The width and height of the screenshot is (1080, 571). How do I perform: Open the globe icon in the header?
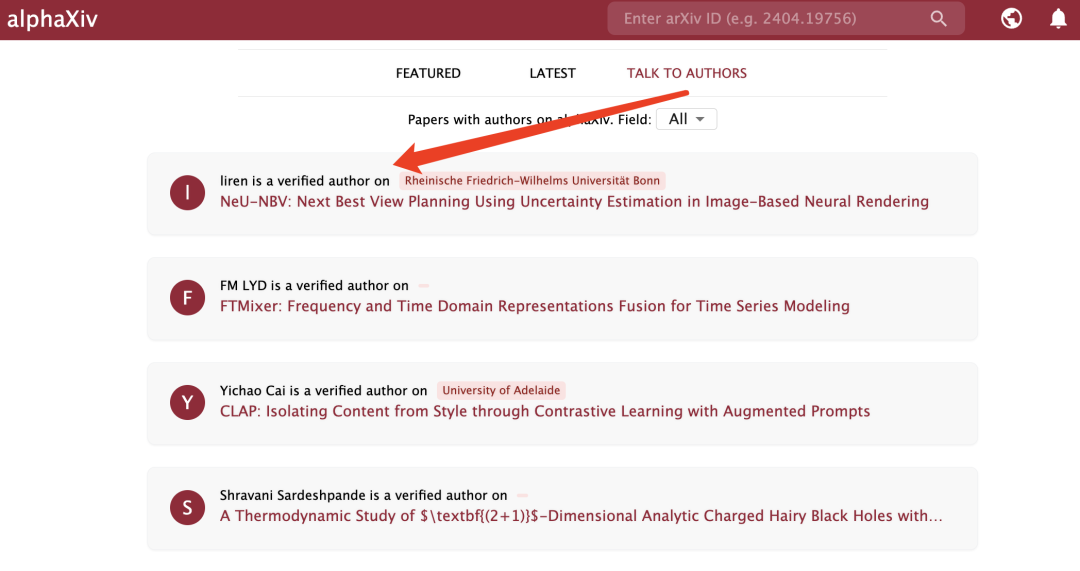click(1011, 19)
